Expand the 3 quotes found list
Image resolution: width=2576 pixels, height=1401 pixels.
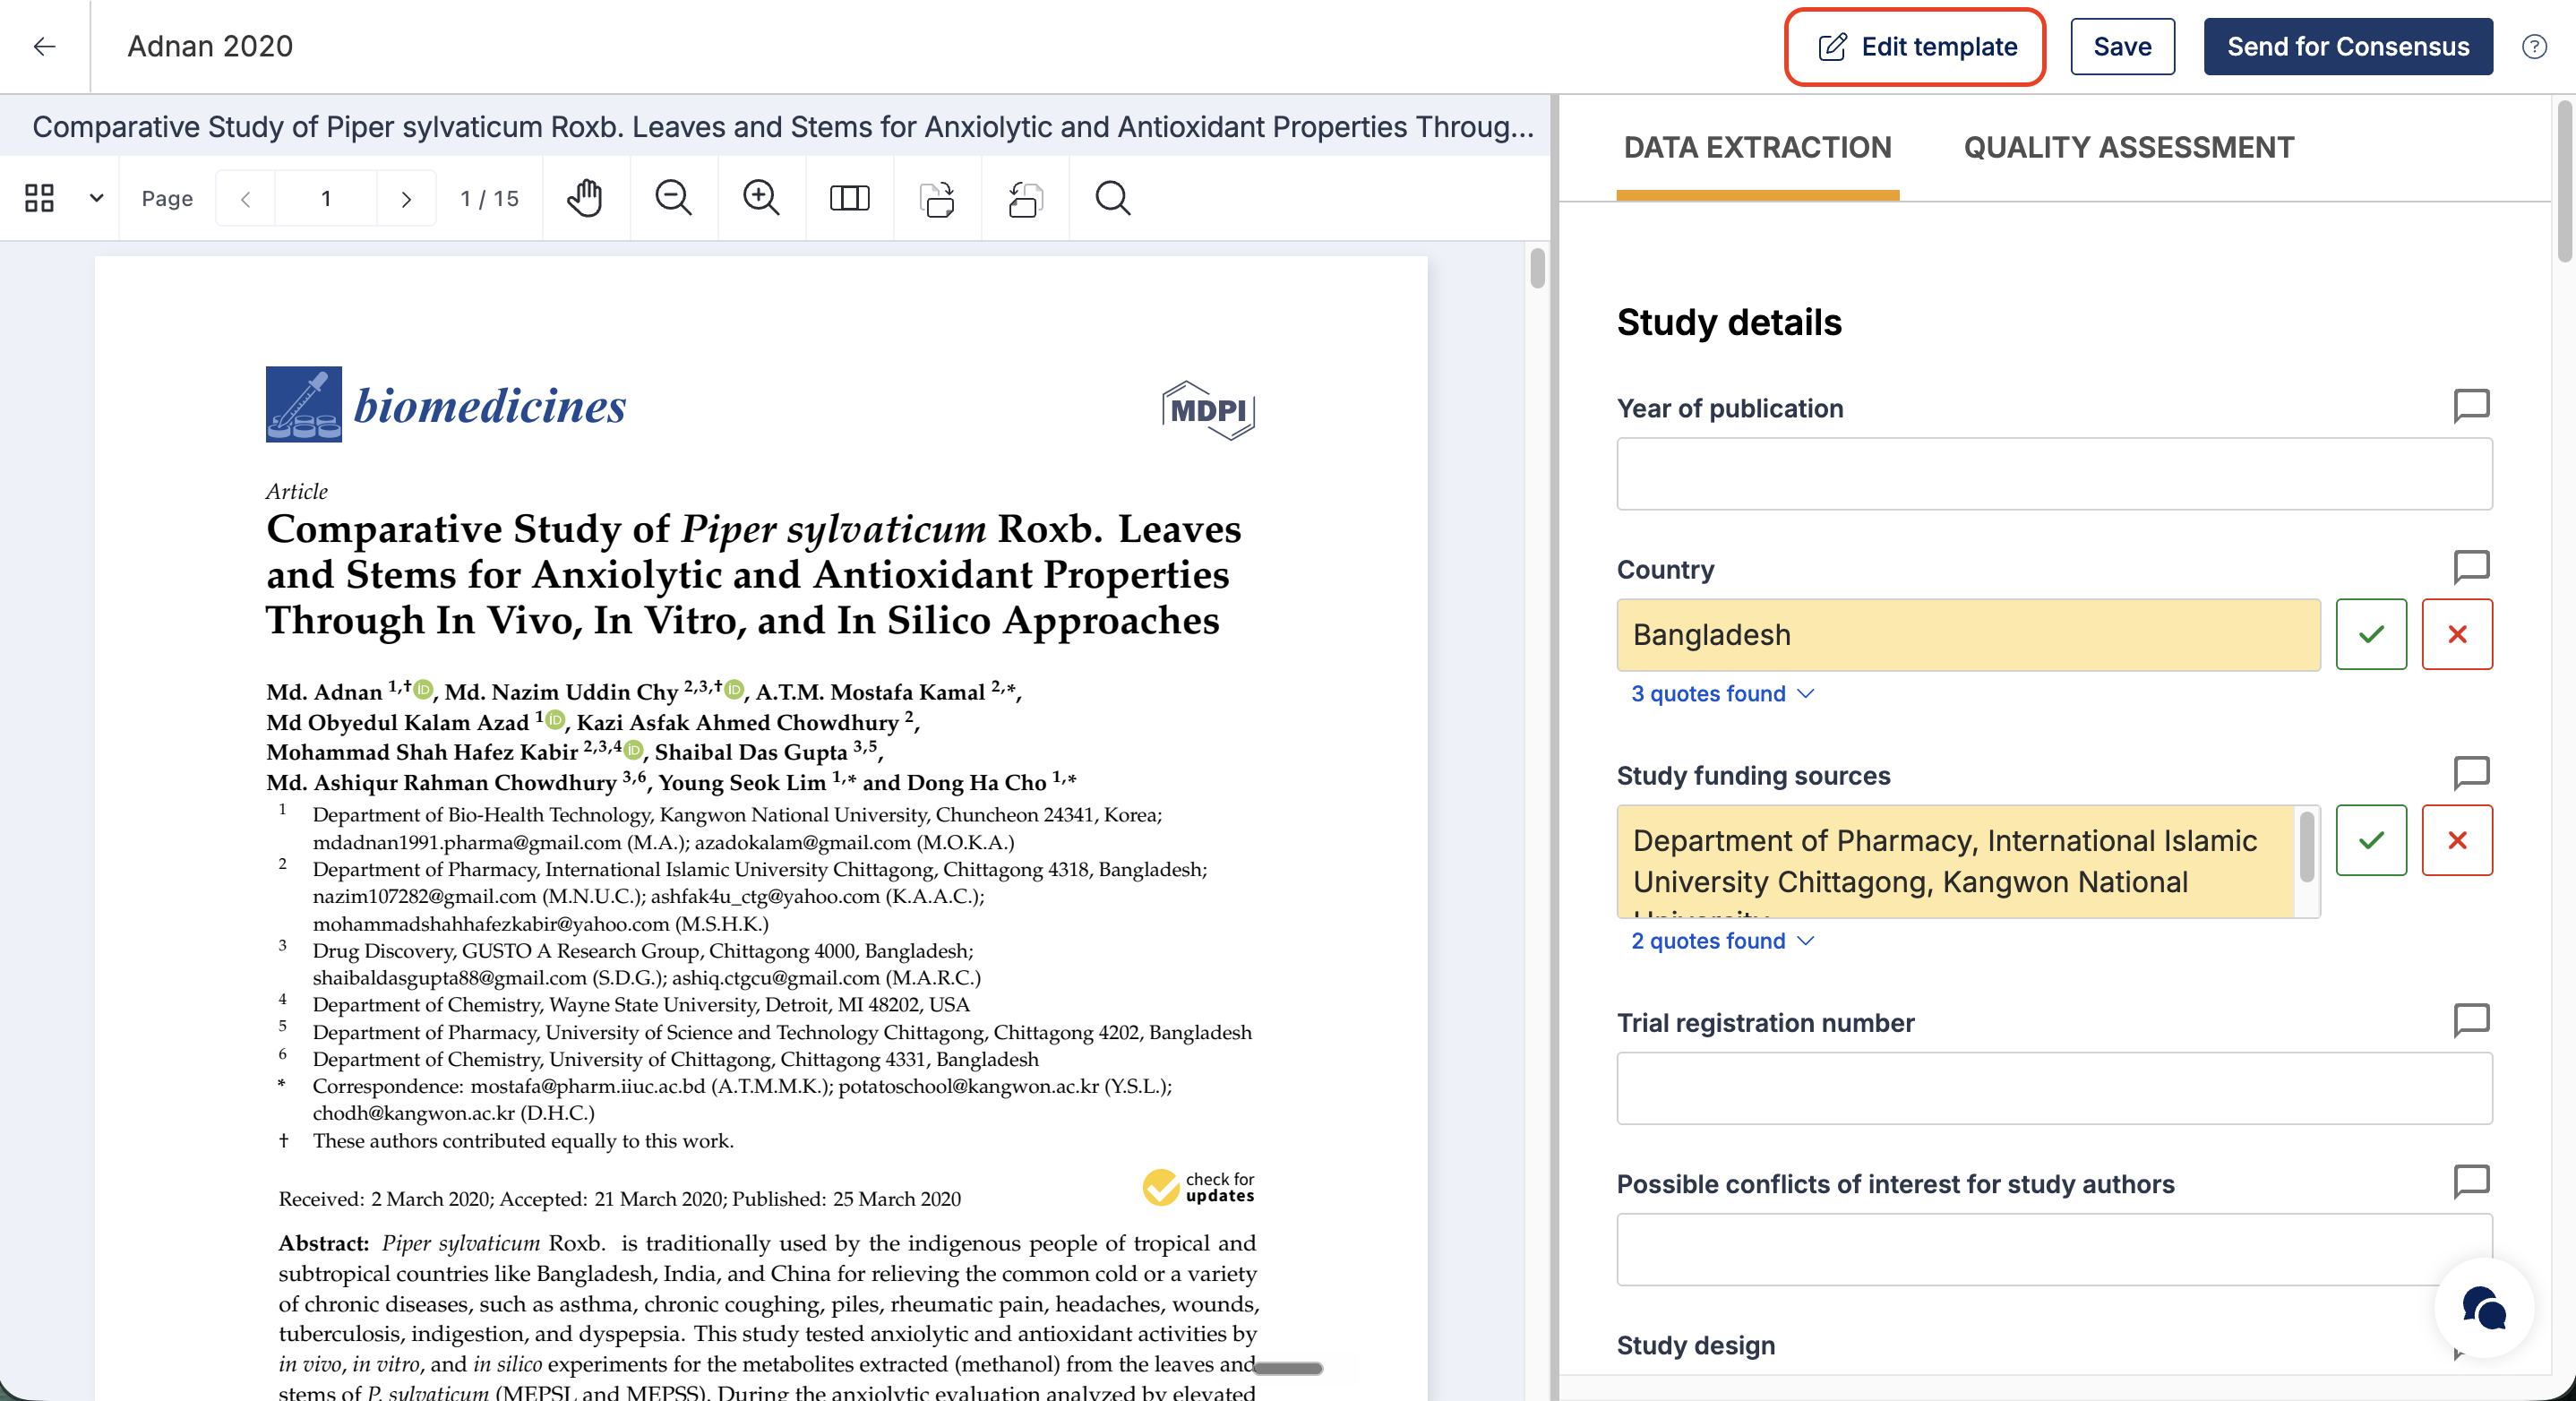pyautogui.click(x=1722, y=693)
